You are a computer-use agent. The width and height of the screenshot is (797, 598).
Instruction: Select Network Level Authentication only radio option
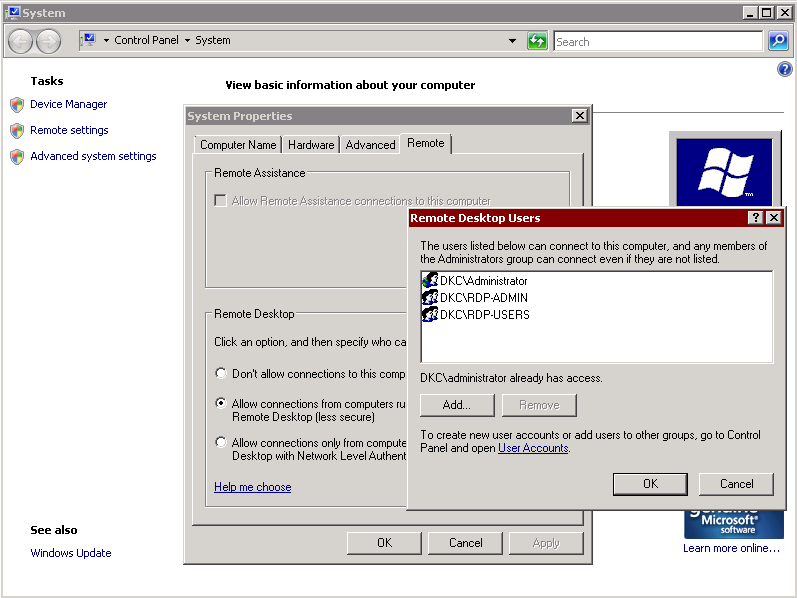point(221,442)
